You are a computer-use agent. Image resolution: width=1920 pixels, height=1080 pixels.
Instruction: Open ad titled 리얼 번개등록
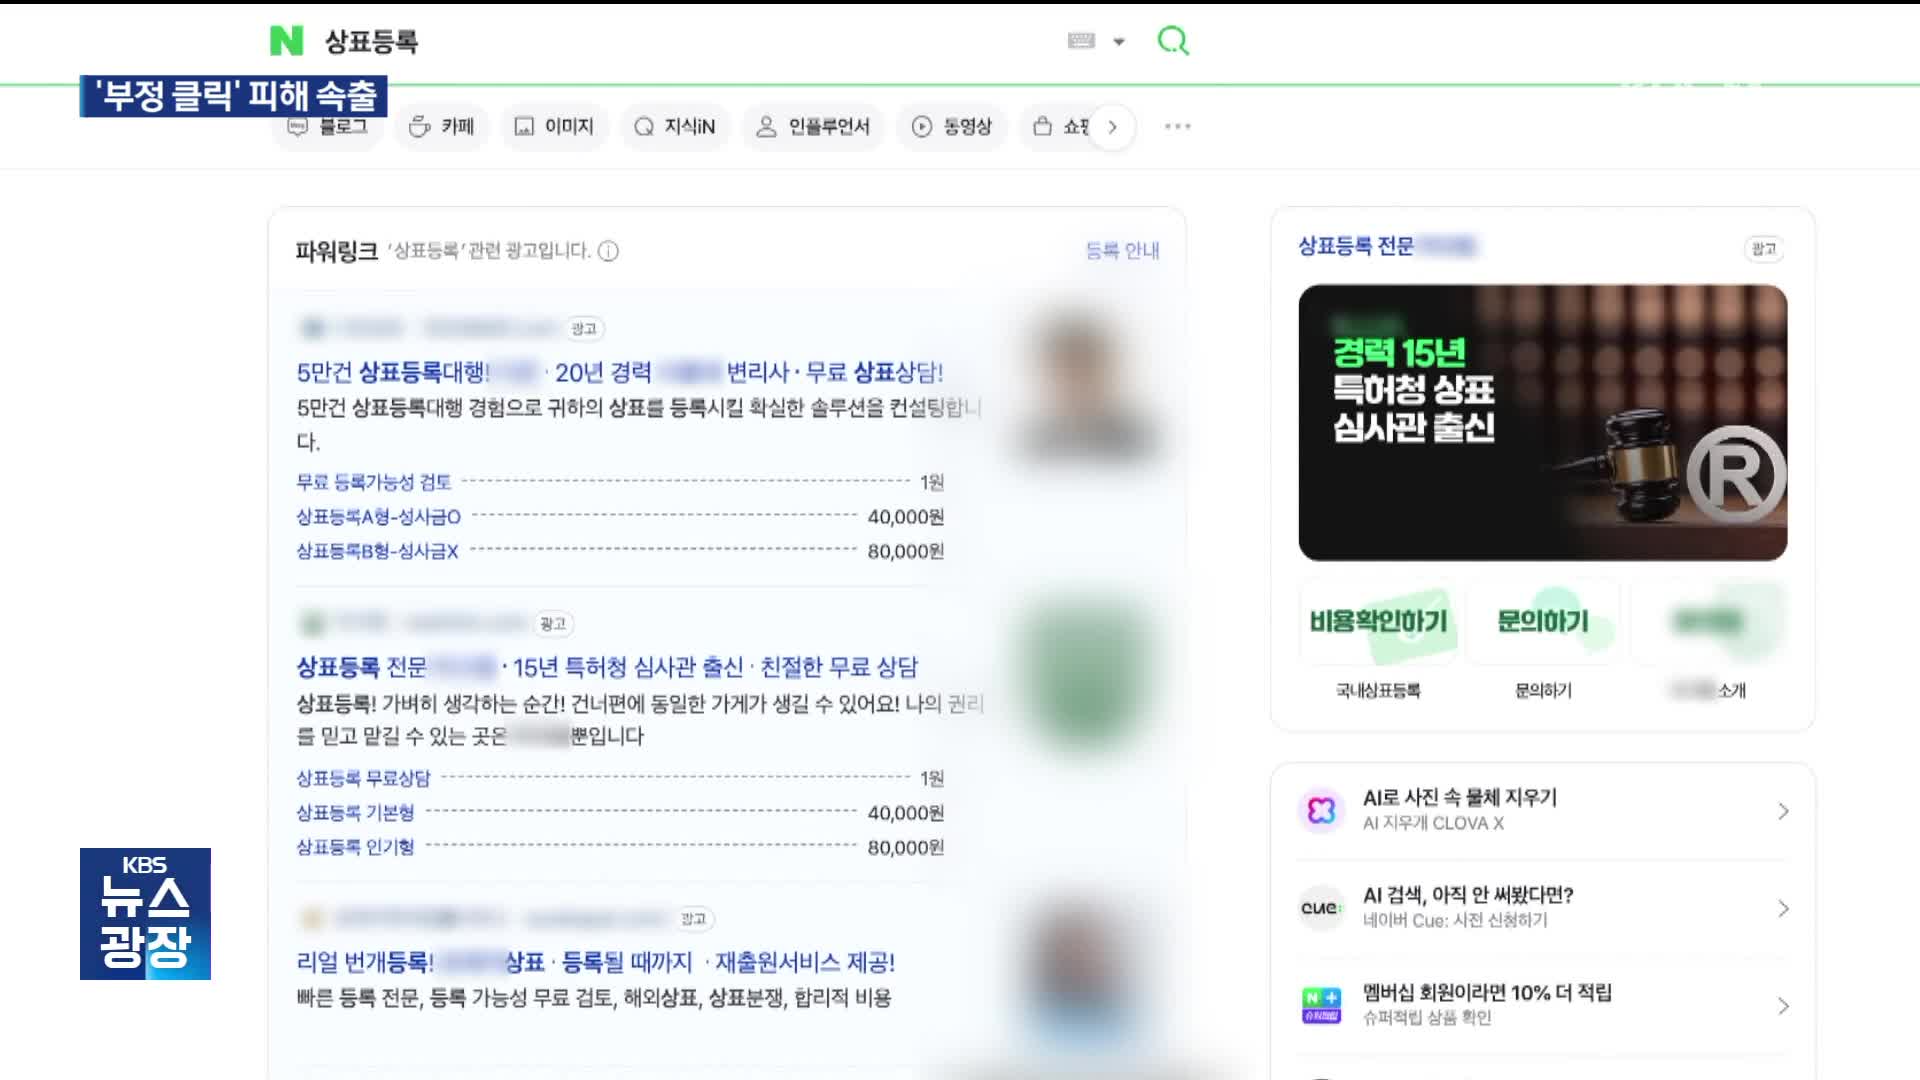pyautogui.click(x=596, y=962)
